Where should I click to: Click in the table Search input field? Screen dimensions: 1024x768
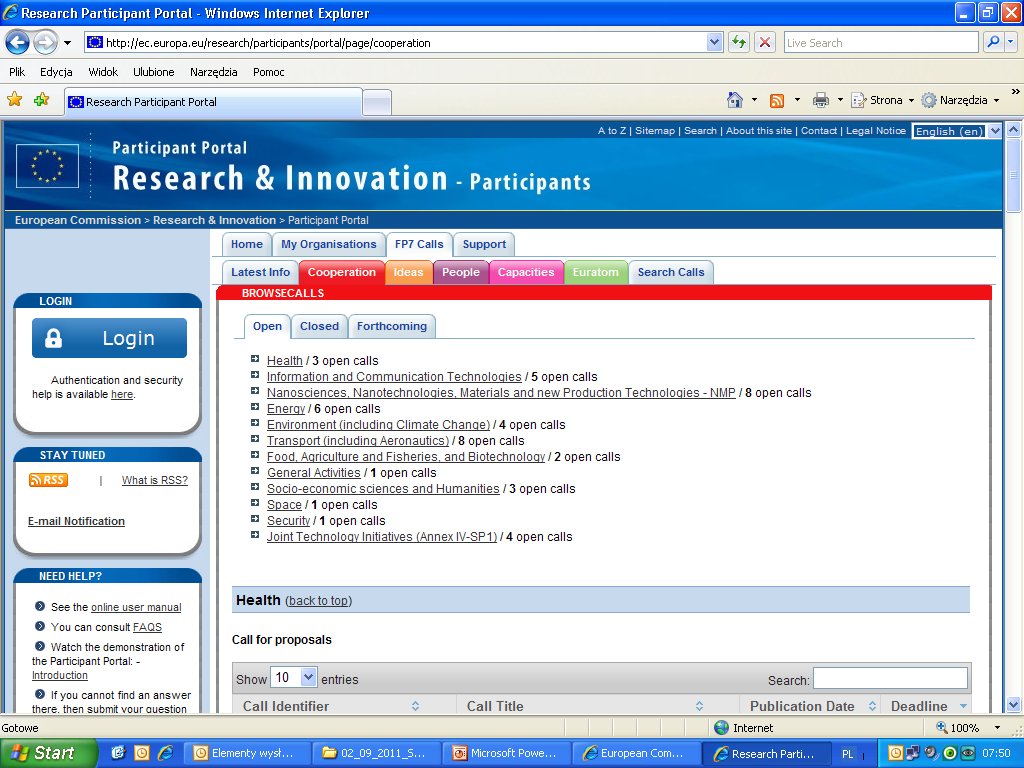click(x=890, y=678)
